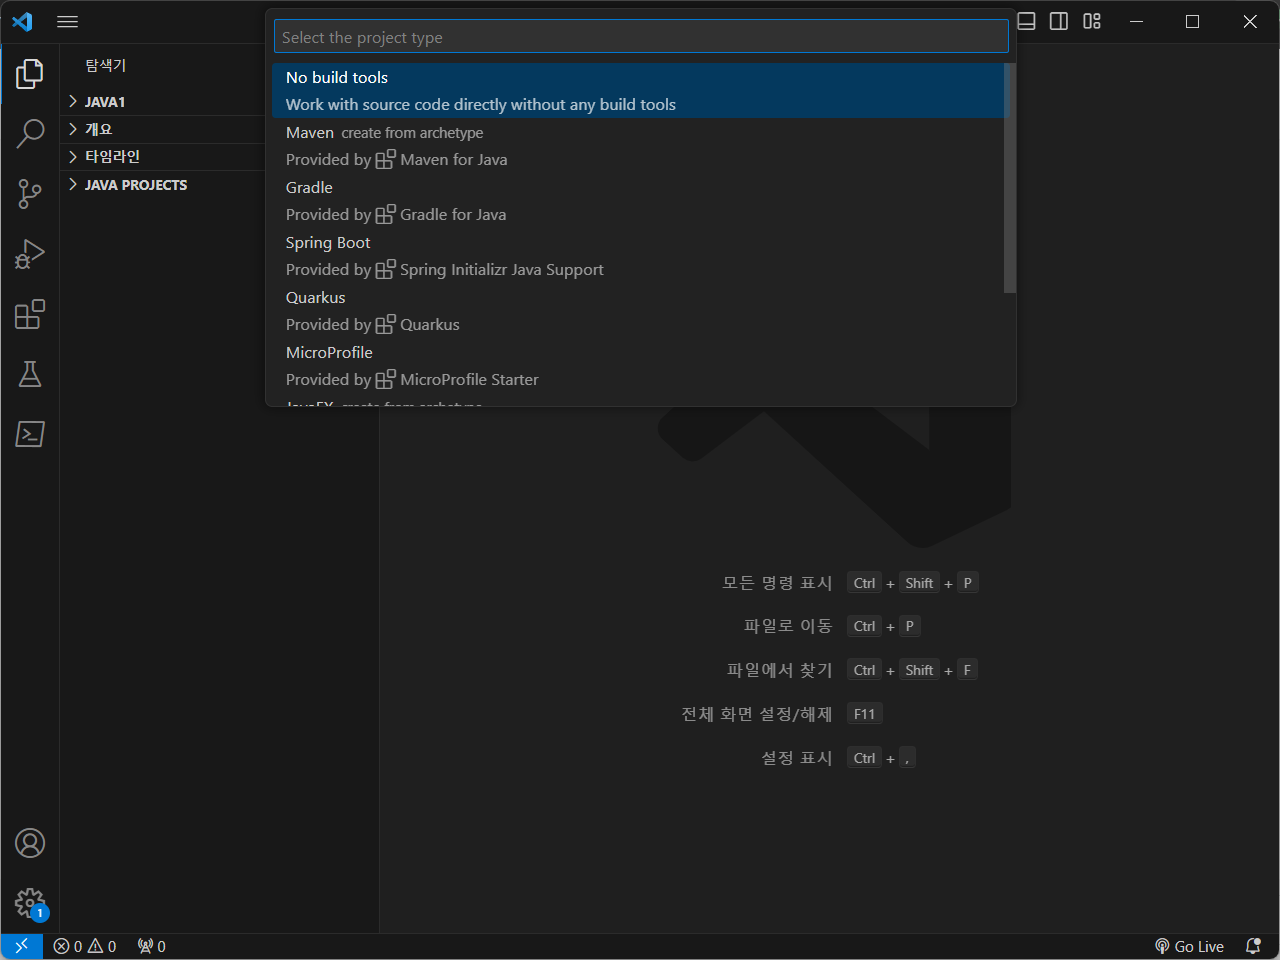Select the No build tools option
The height and width of the screenshot is (960, 1280).
point(640,90)
